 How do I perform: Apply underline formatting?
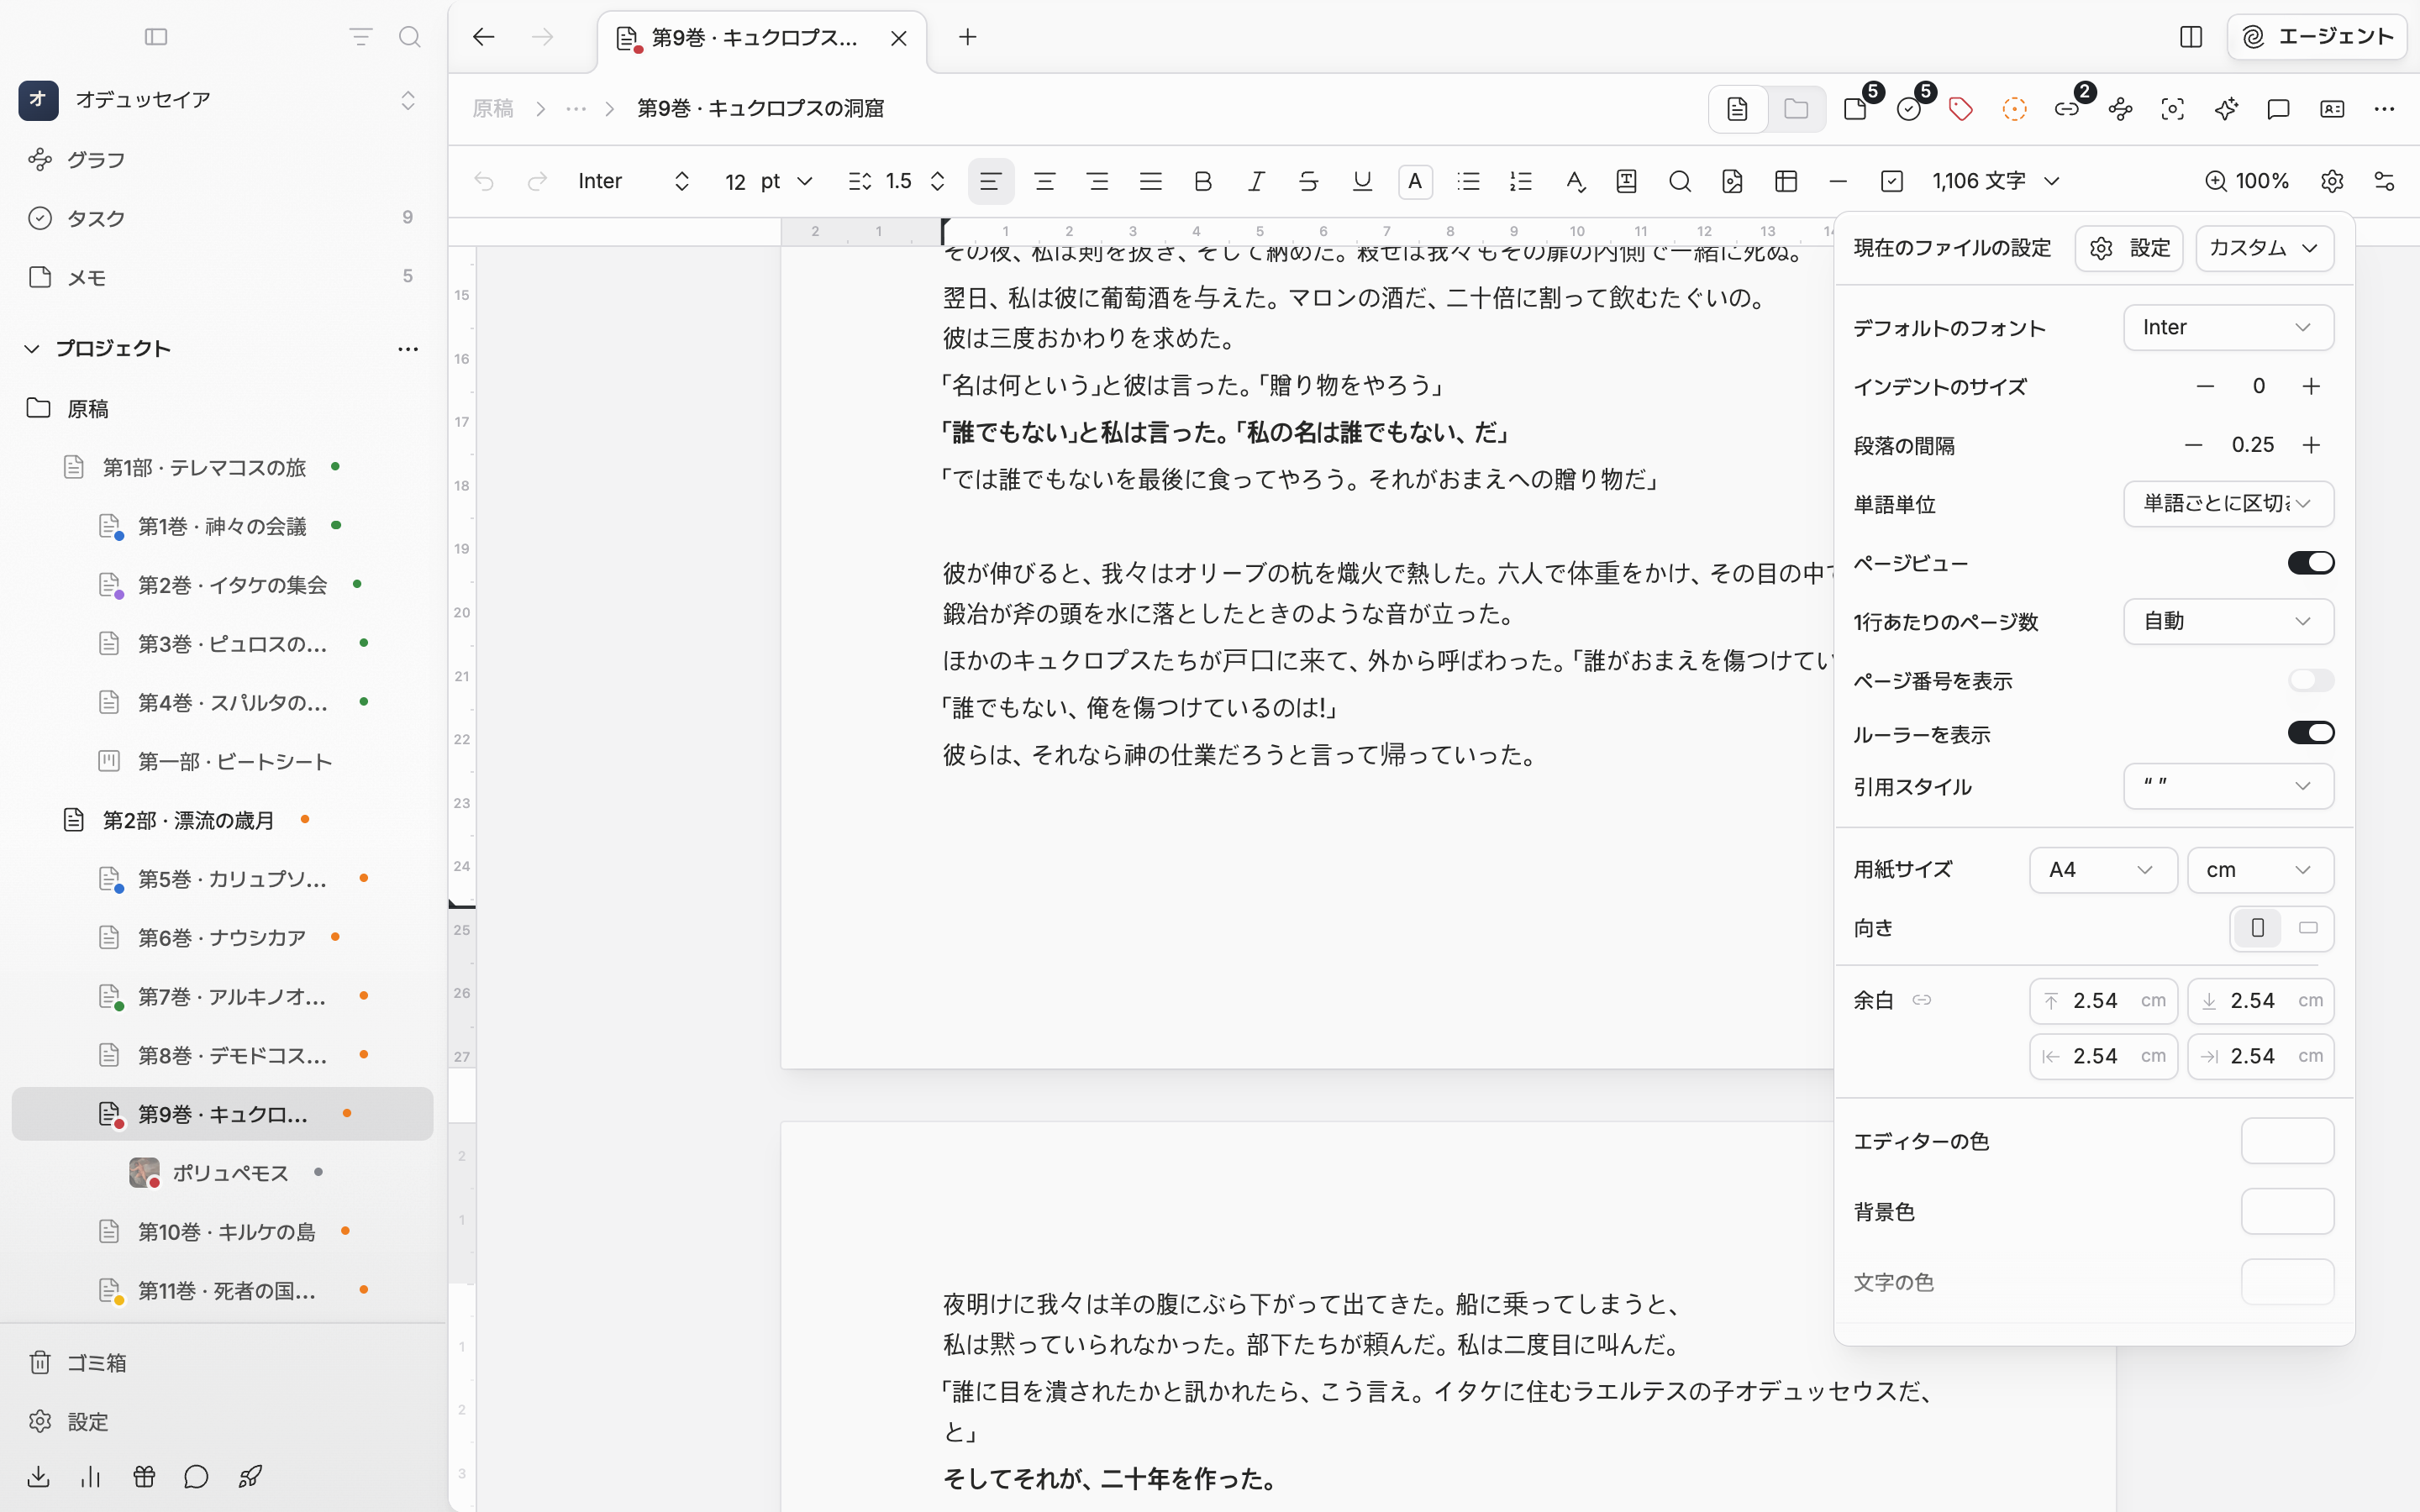coord(1362,181)
